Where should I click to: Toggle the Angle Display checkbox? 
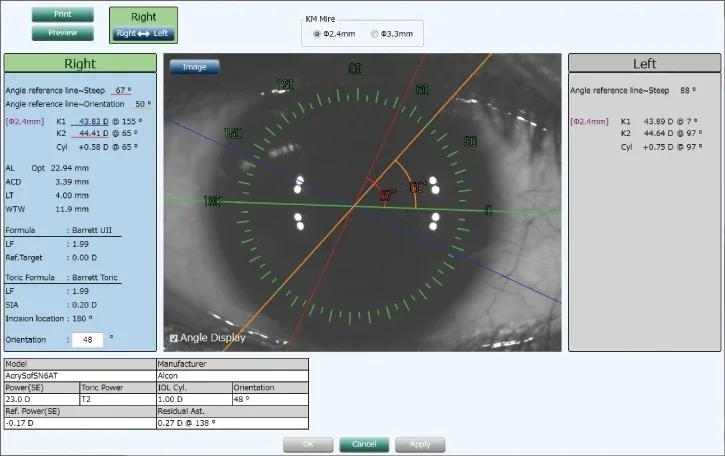point(174,338)
